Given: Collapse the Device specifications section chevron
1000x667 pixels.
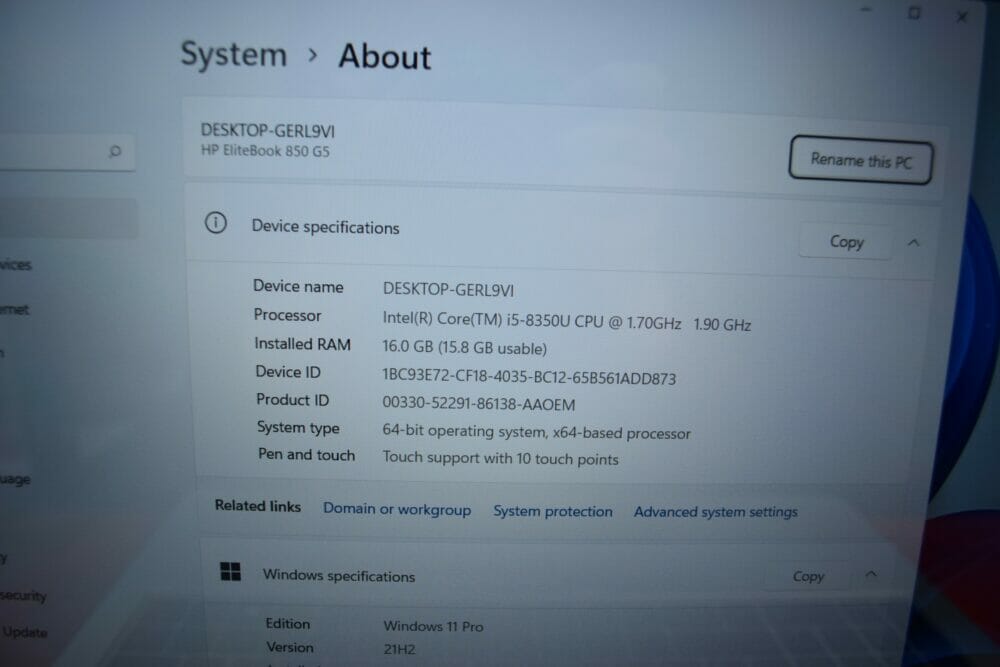Looking at the screenshot, I should 913,243.
